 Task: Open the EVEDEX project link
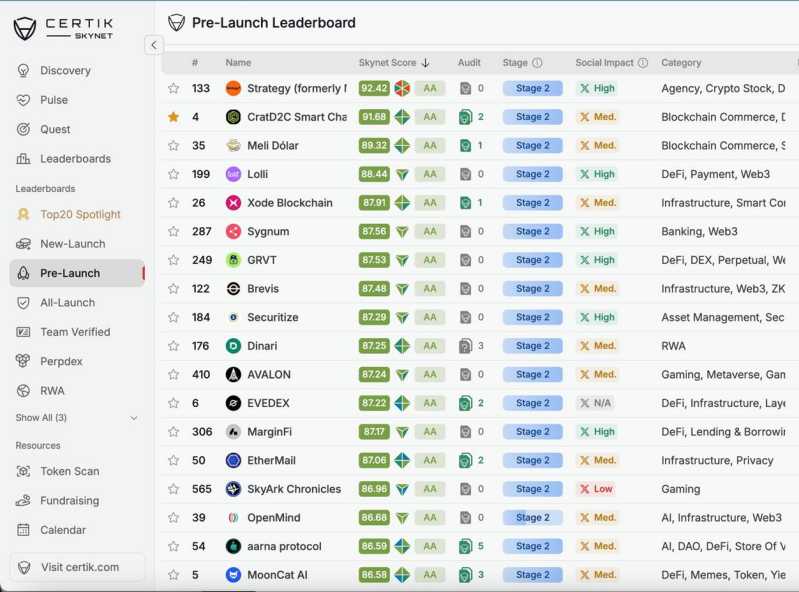[268, 403]
